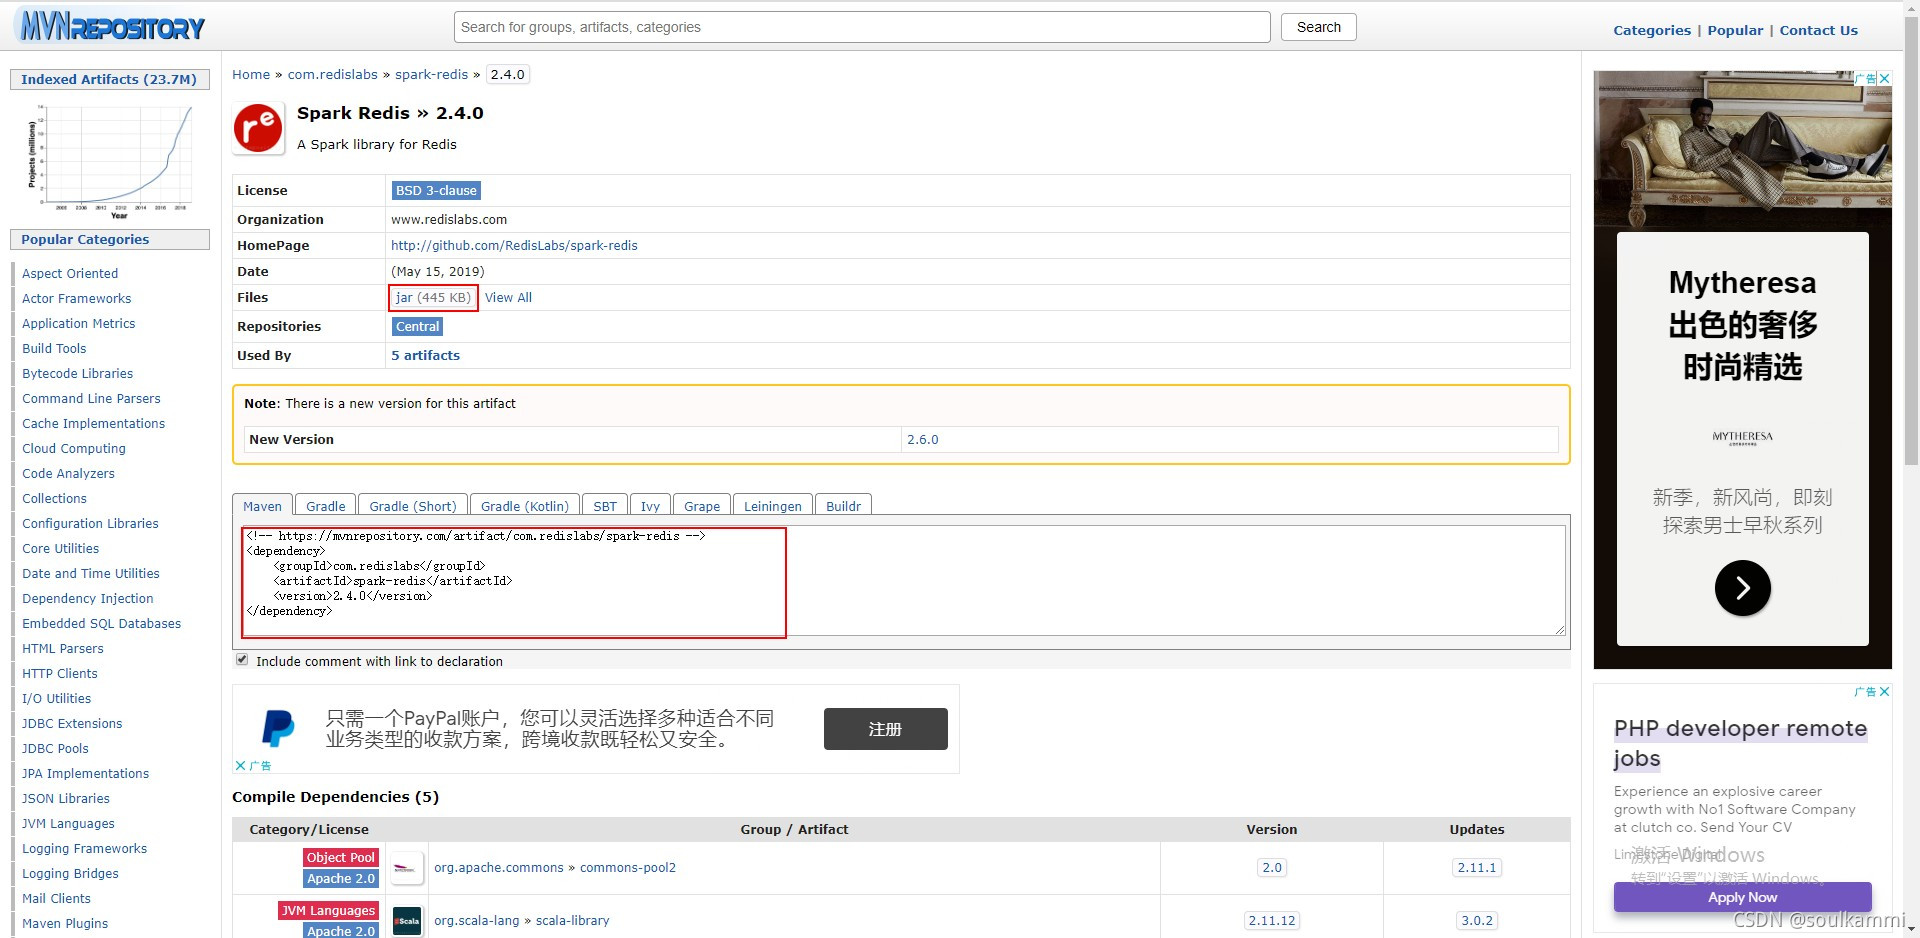This screenshot has width=1920, height=938.
Task: Open Build Tools category
Action: pyautogui.click(x=54, y=348)
